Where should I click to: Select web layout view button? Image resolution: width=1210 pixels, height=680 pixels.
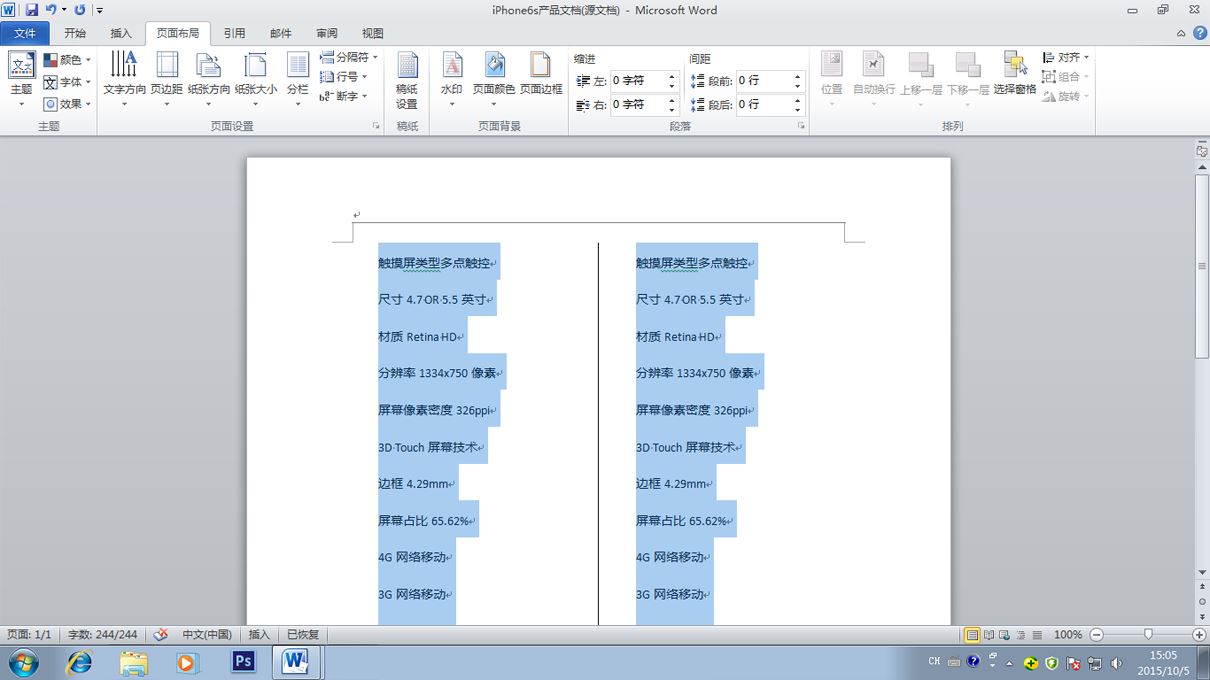click(x=1005, y=634)
